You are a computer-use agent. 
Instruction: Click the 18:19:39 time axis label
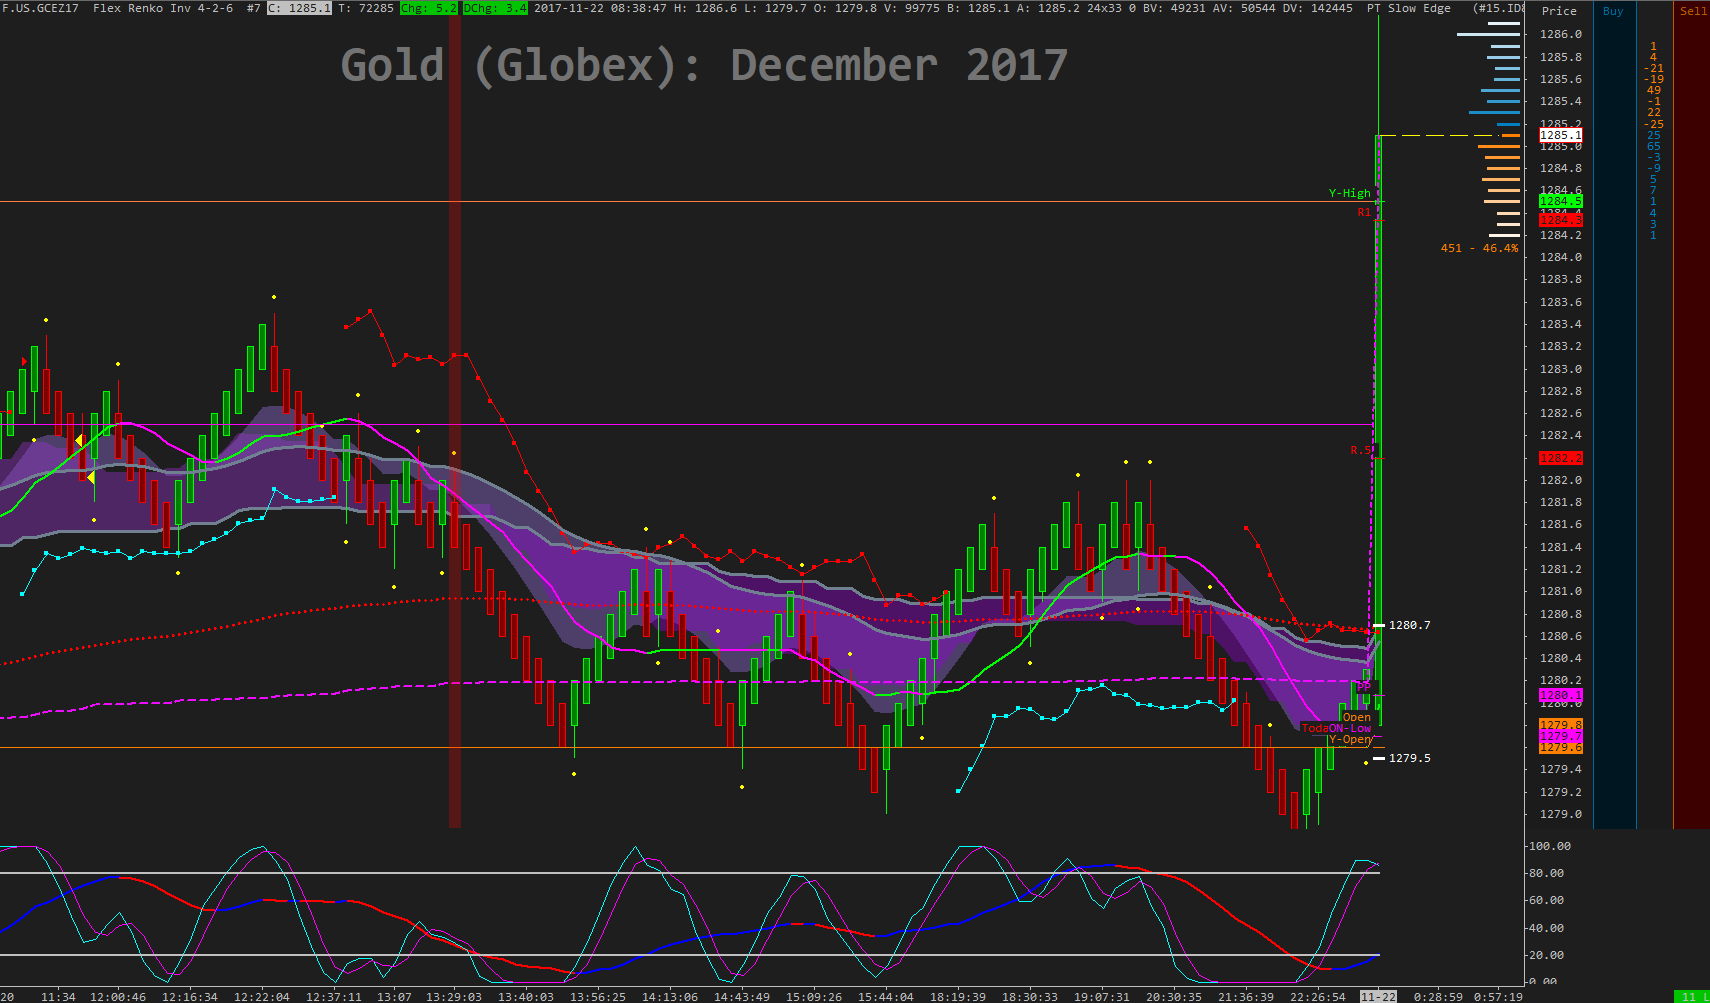pyautogui.click(x=958, y=997)
